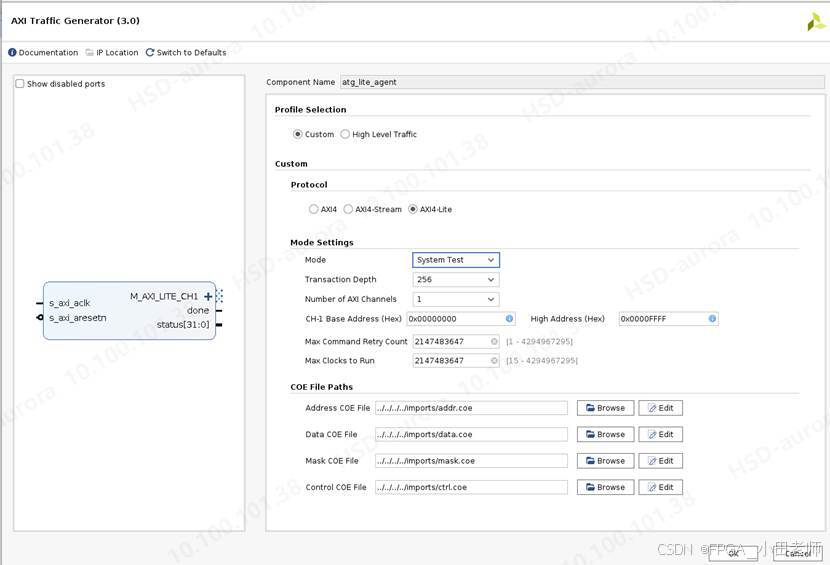Viewport: 830px width, 565px height.
Task: Browse for Mask COE File
Action: 605,461
